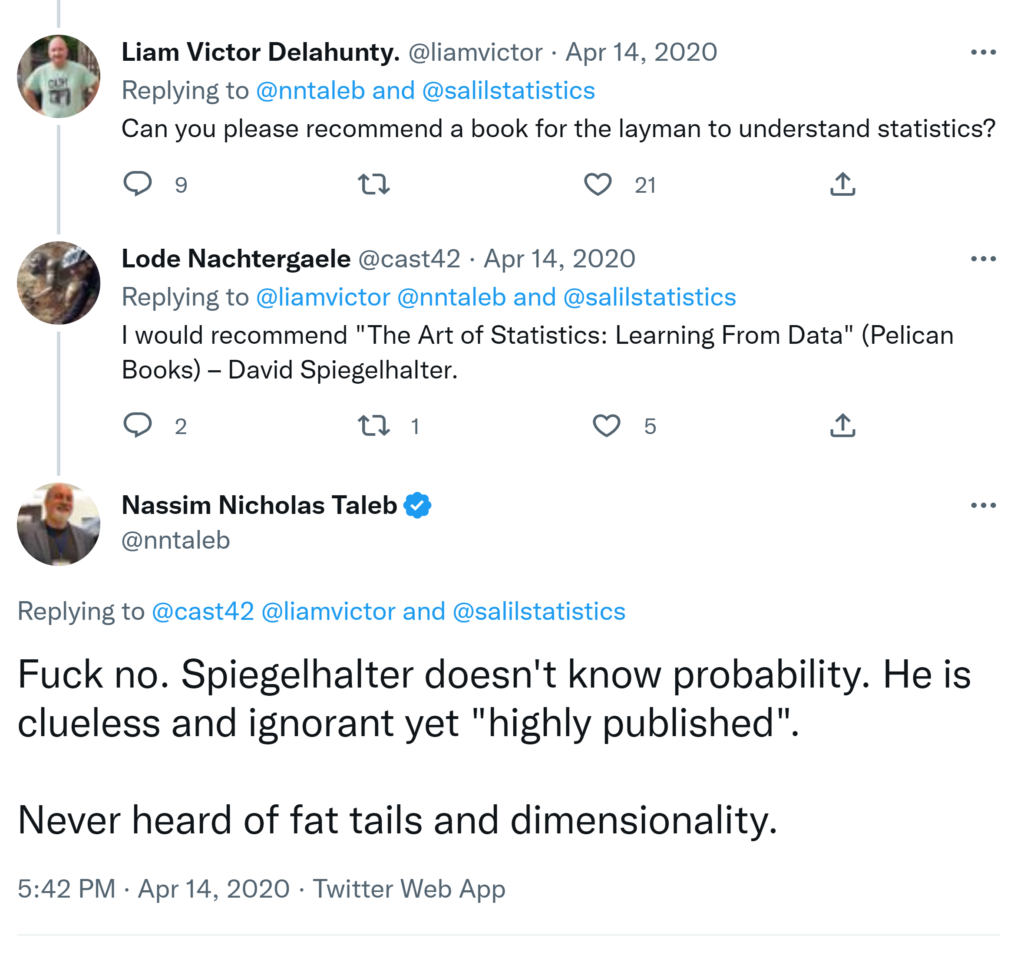
Task: Reply to Liam Victor Delahunty's tweet
Action: [138, 184]
